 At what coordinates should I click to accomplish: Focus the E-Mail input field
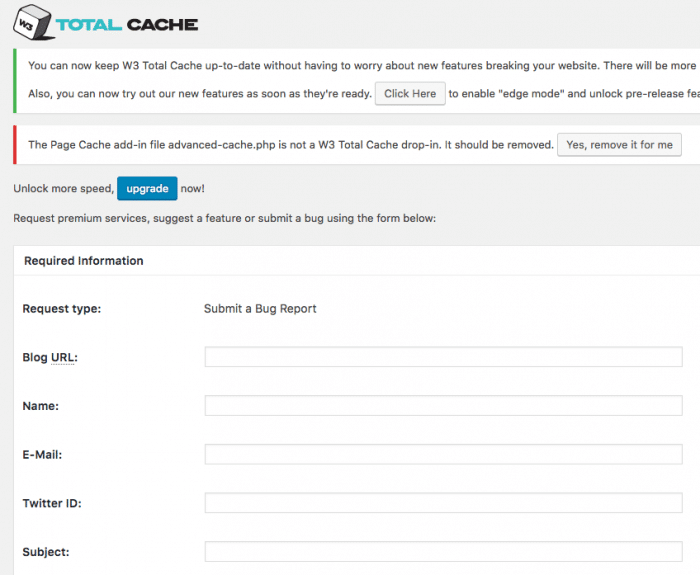[x=443, y=454]
